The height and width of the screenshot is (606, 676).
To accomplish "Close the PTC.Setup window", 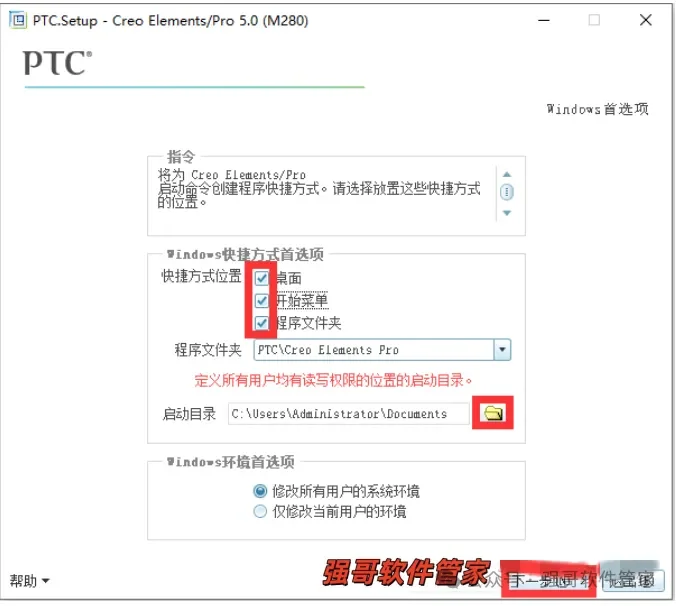I will click(x=645, y=20).
